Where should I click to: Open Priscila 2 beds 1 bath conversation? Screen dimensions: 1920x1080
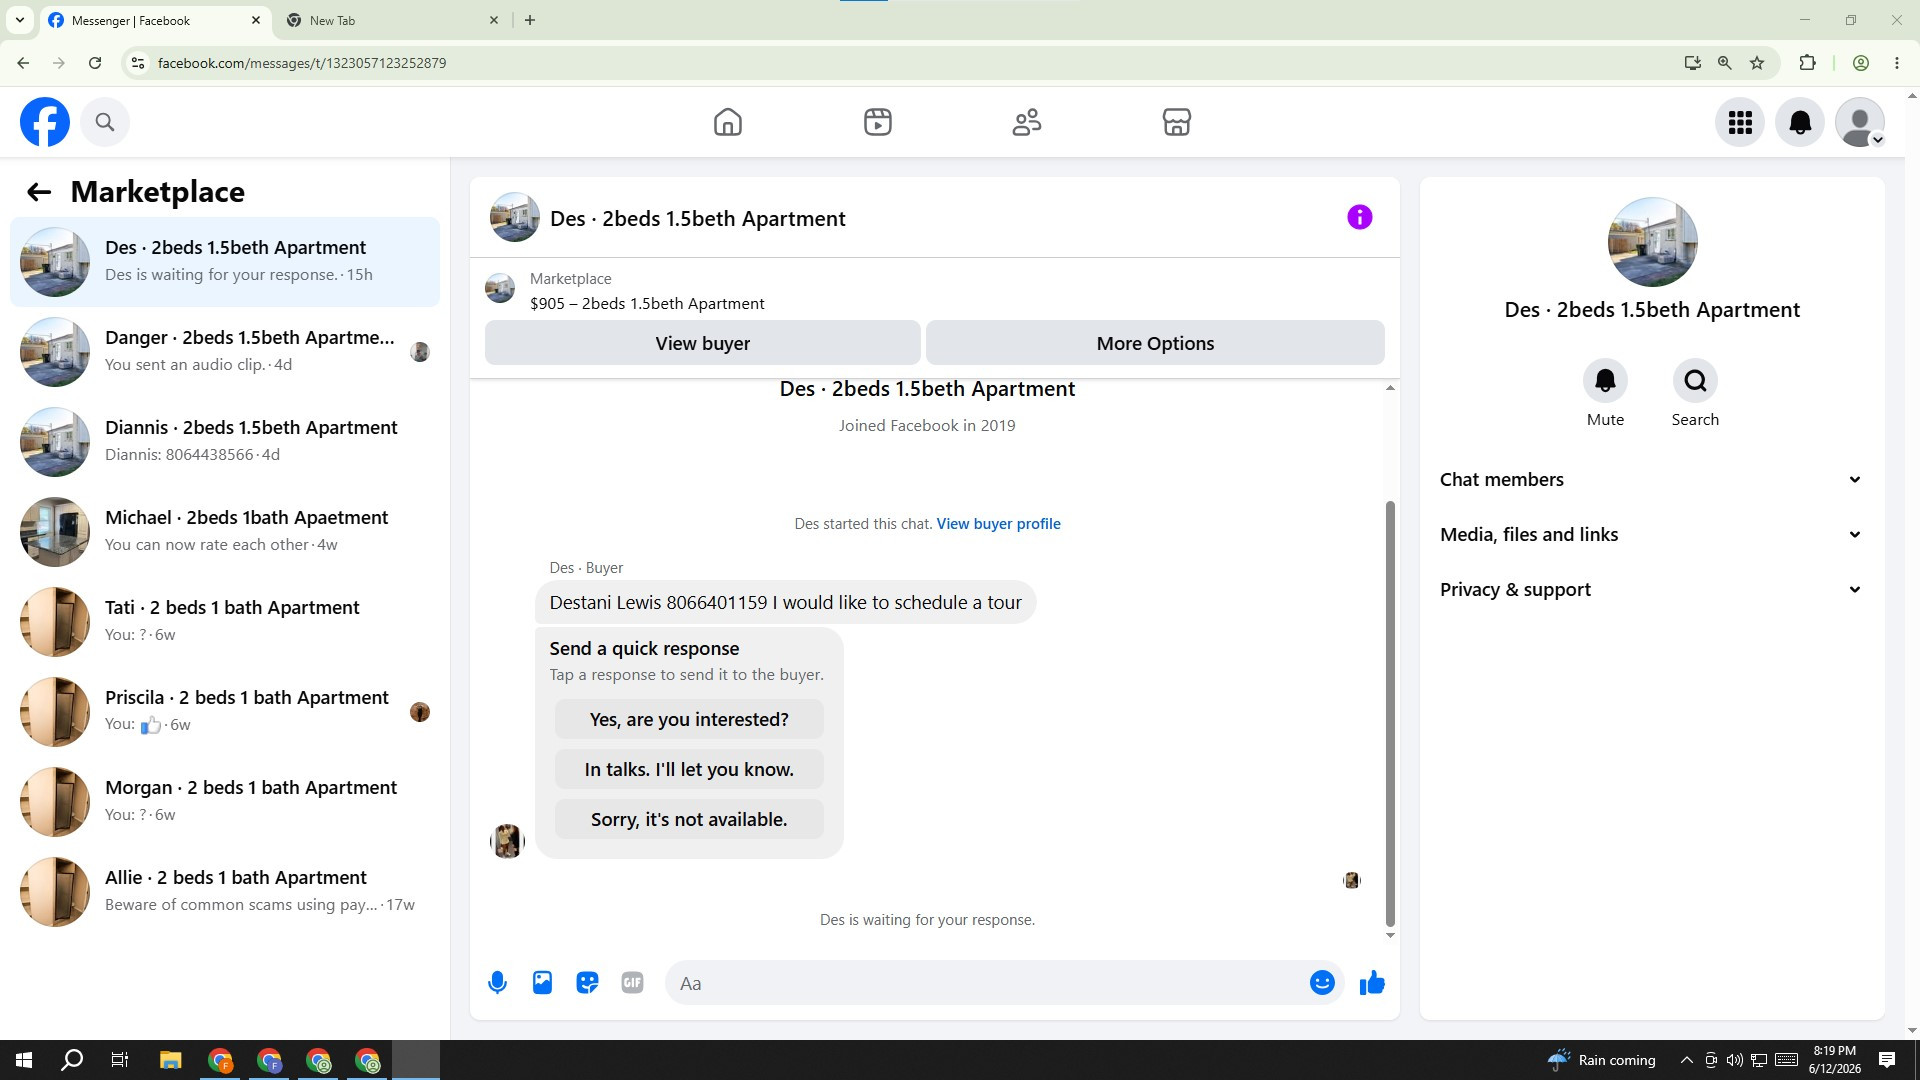[x=225, y=712]
